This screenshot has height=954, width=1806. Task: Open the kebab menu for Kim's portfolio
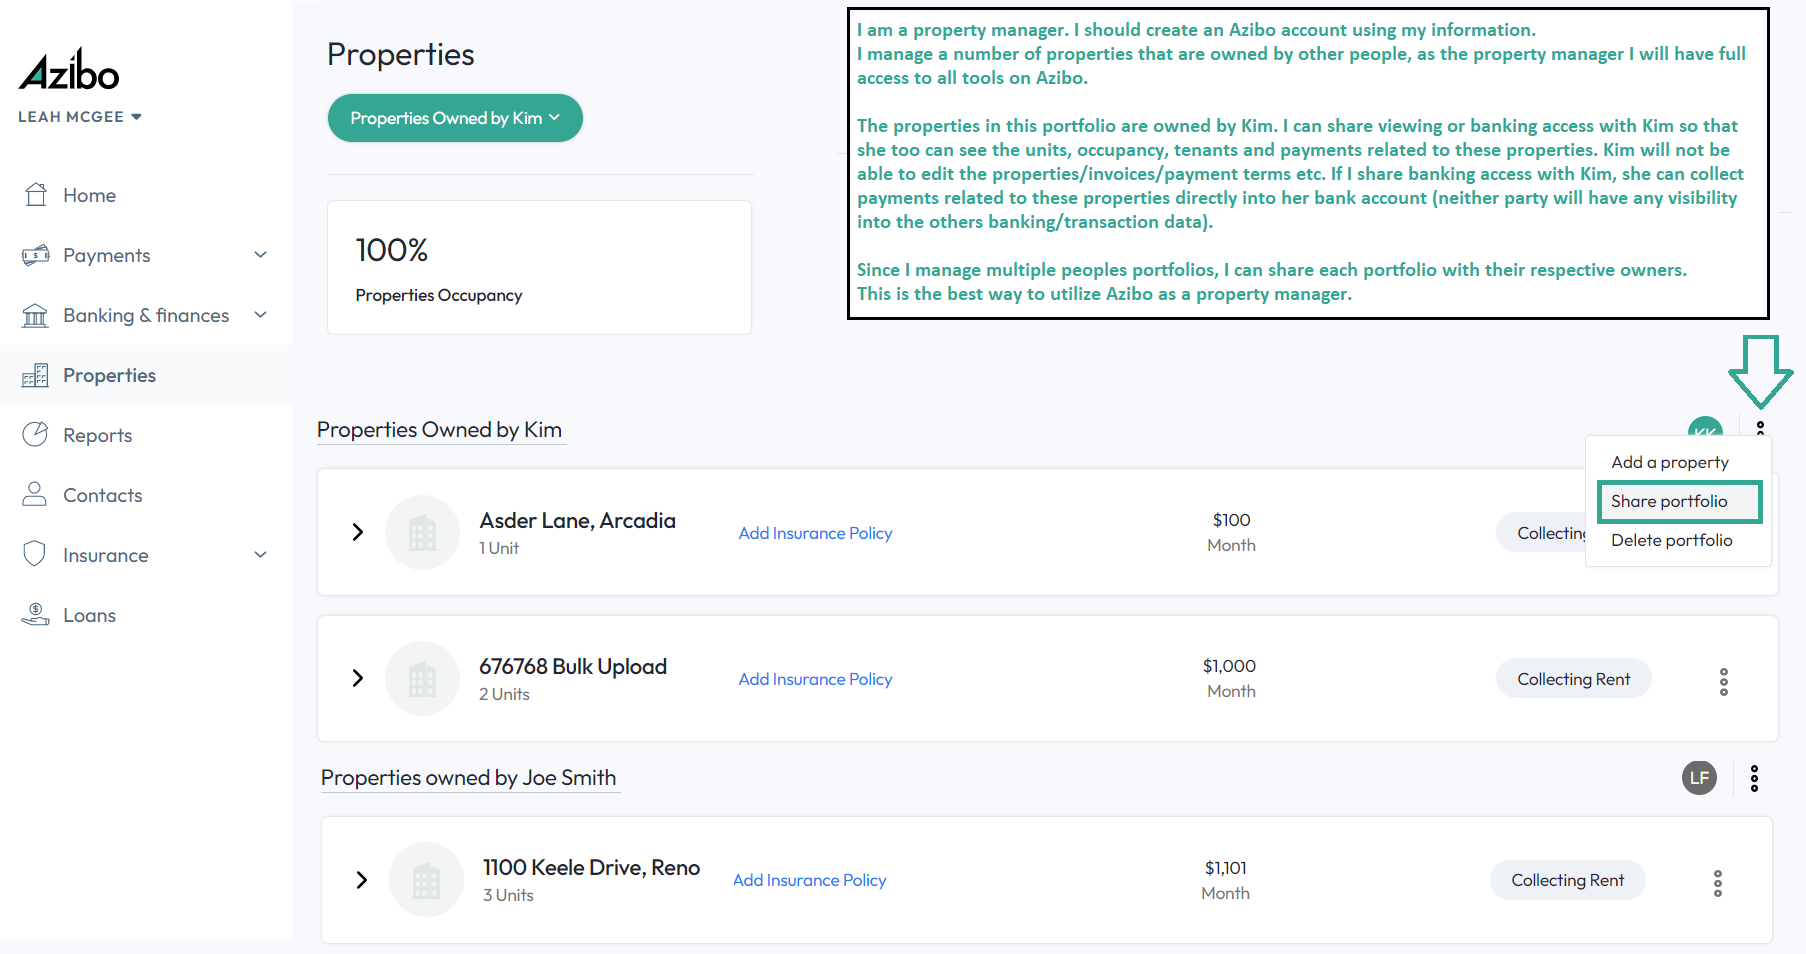tap(1760, 427)
